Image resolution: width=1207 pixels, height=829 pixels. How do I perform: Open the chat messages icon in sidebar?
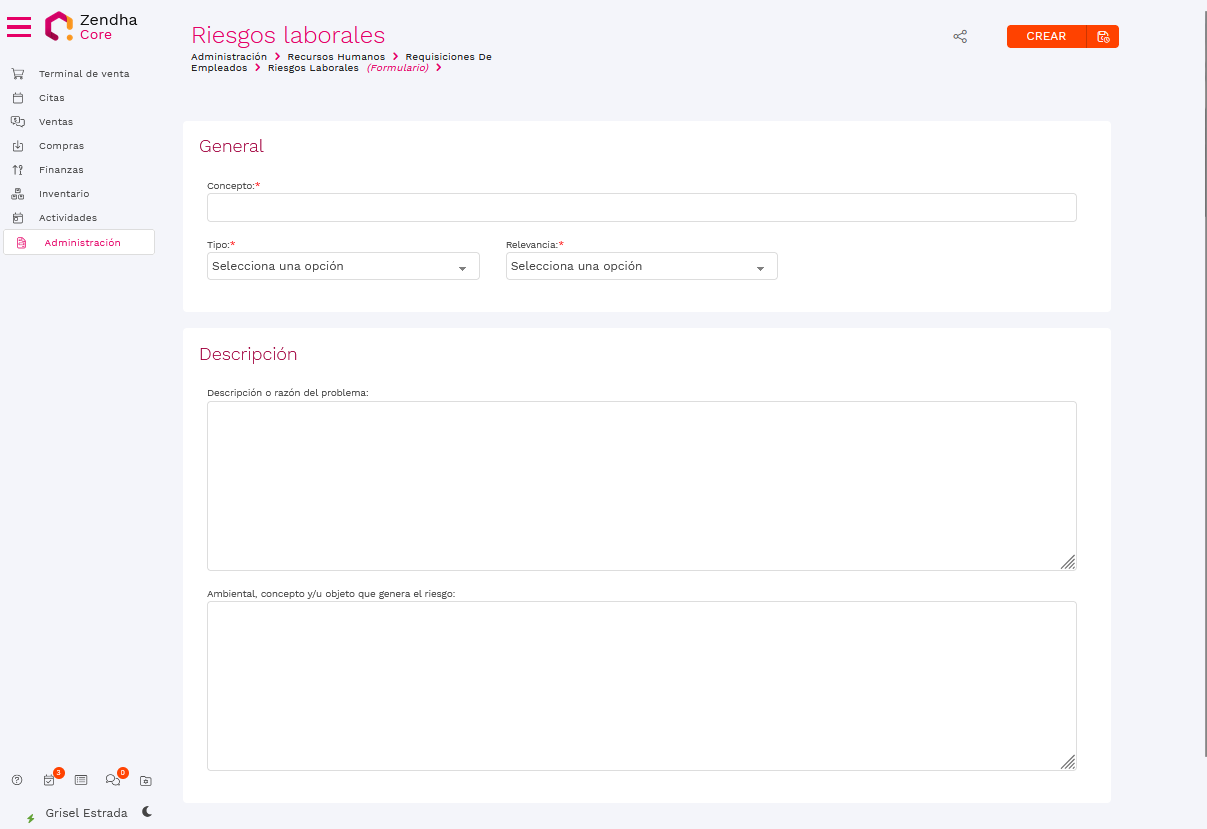(113, 780)
